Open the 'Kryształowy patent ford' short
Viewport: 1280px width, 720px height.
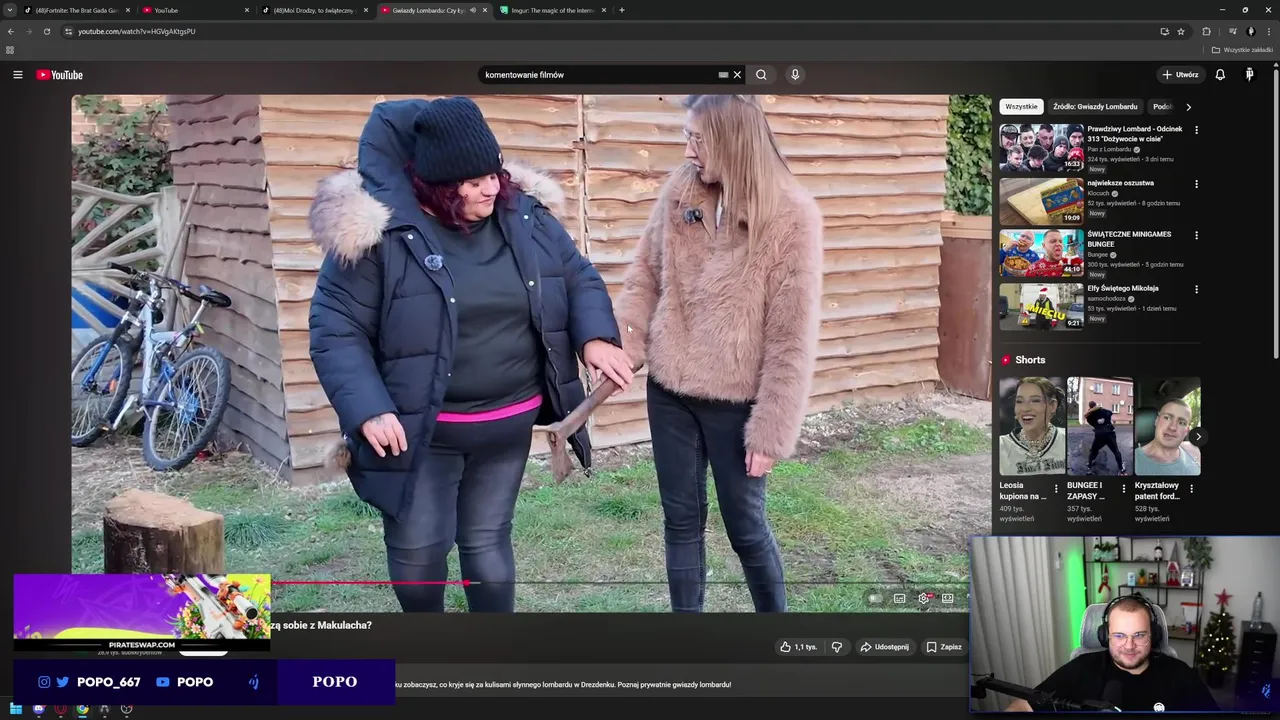tap(1167, 426)
